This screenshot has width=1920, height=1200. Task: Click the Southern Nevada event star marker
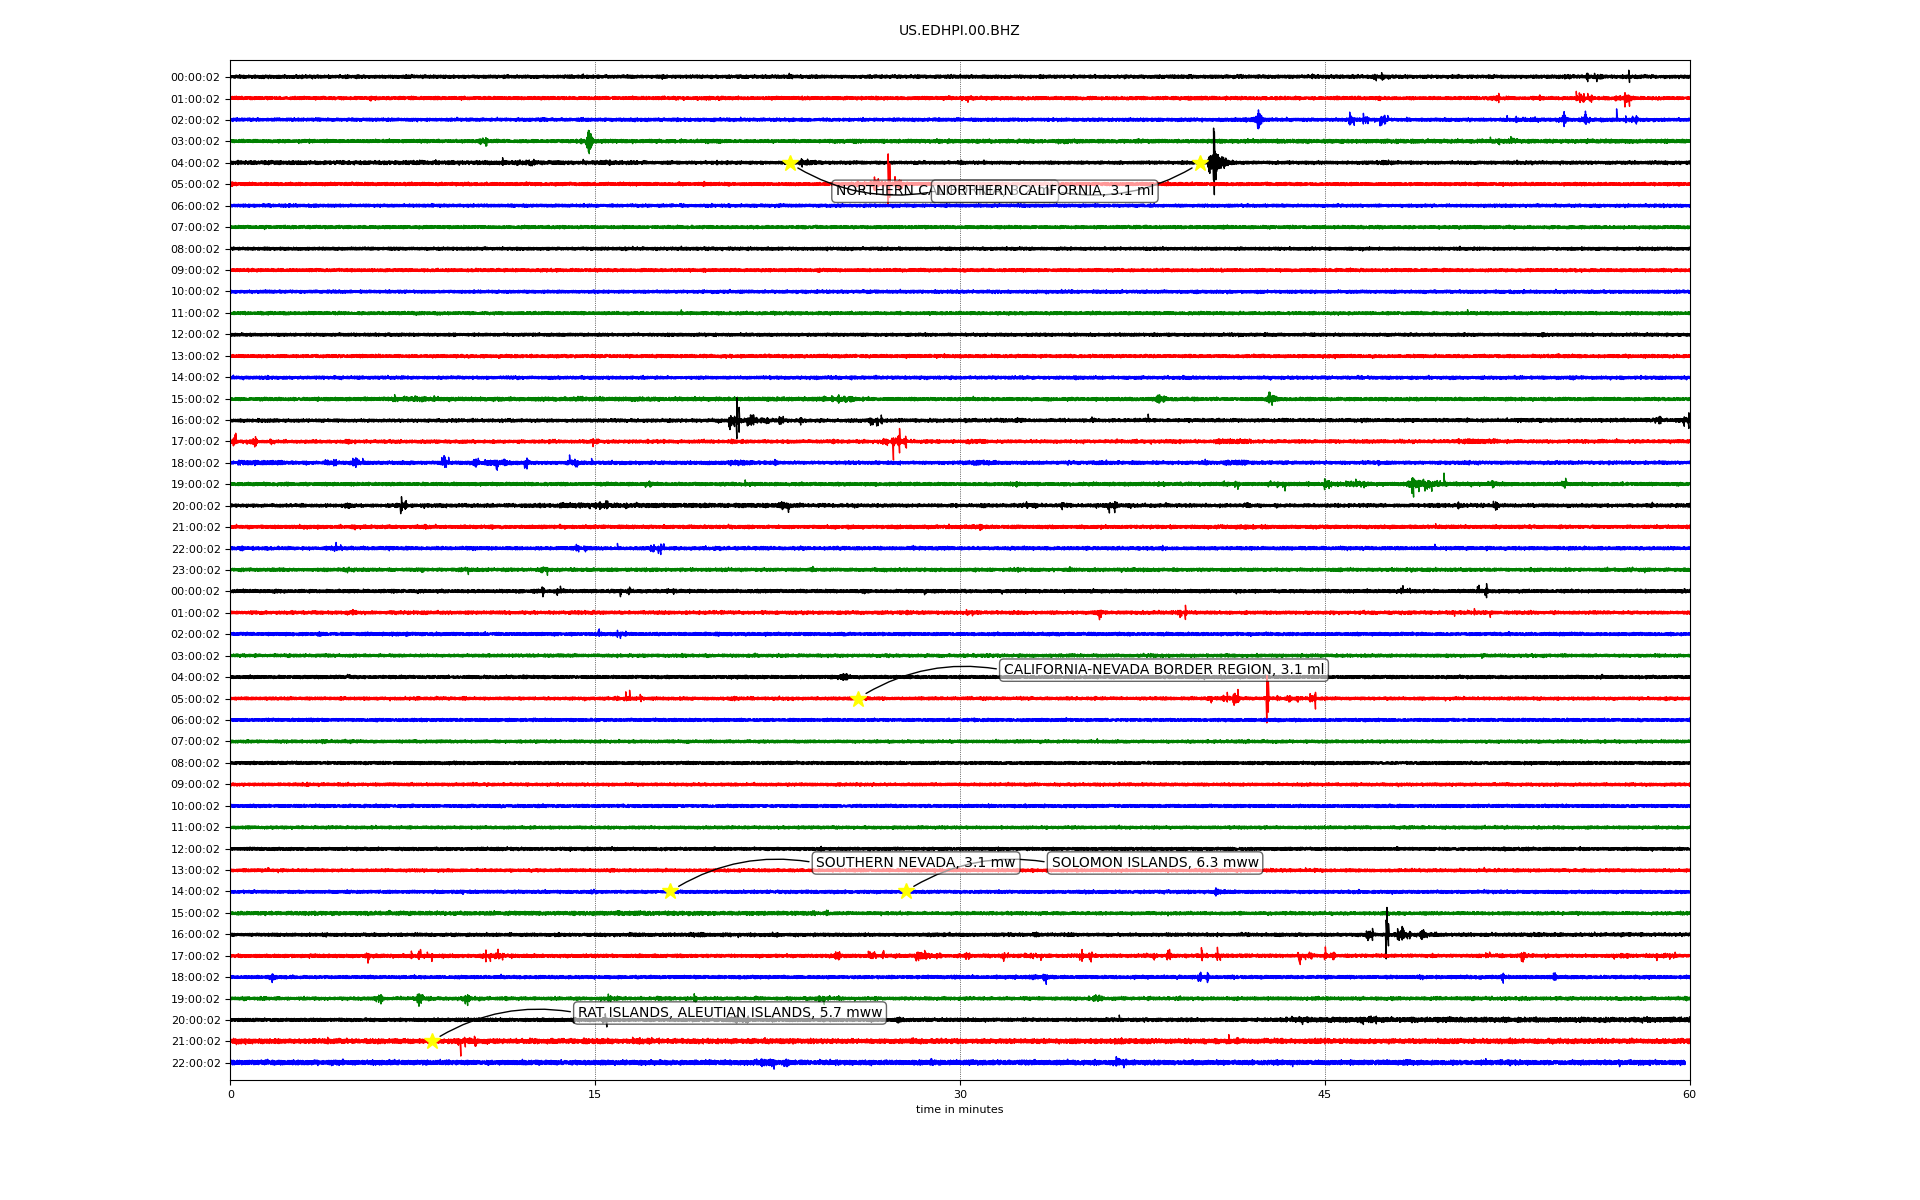point(670,891)
